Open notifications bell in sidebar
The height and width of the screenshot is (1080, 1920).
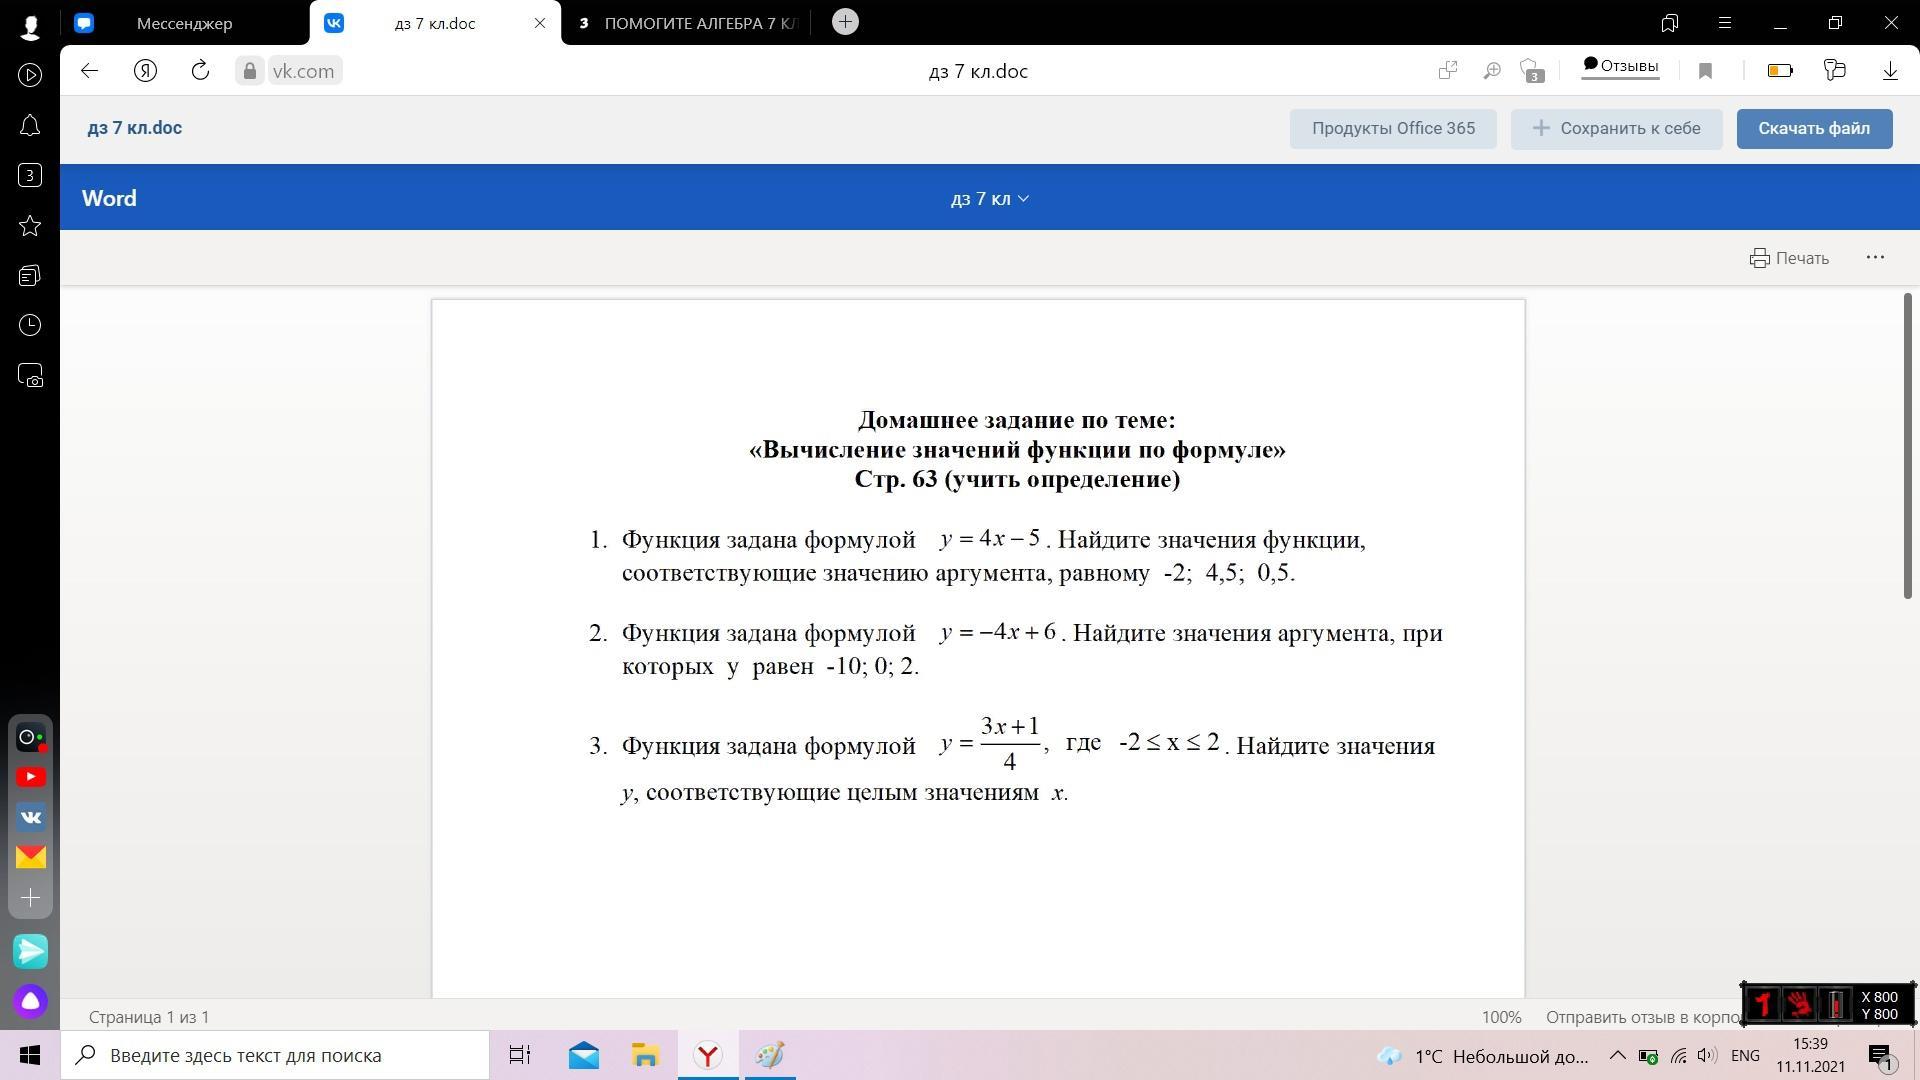30,126
